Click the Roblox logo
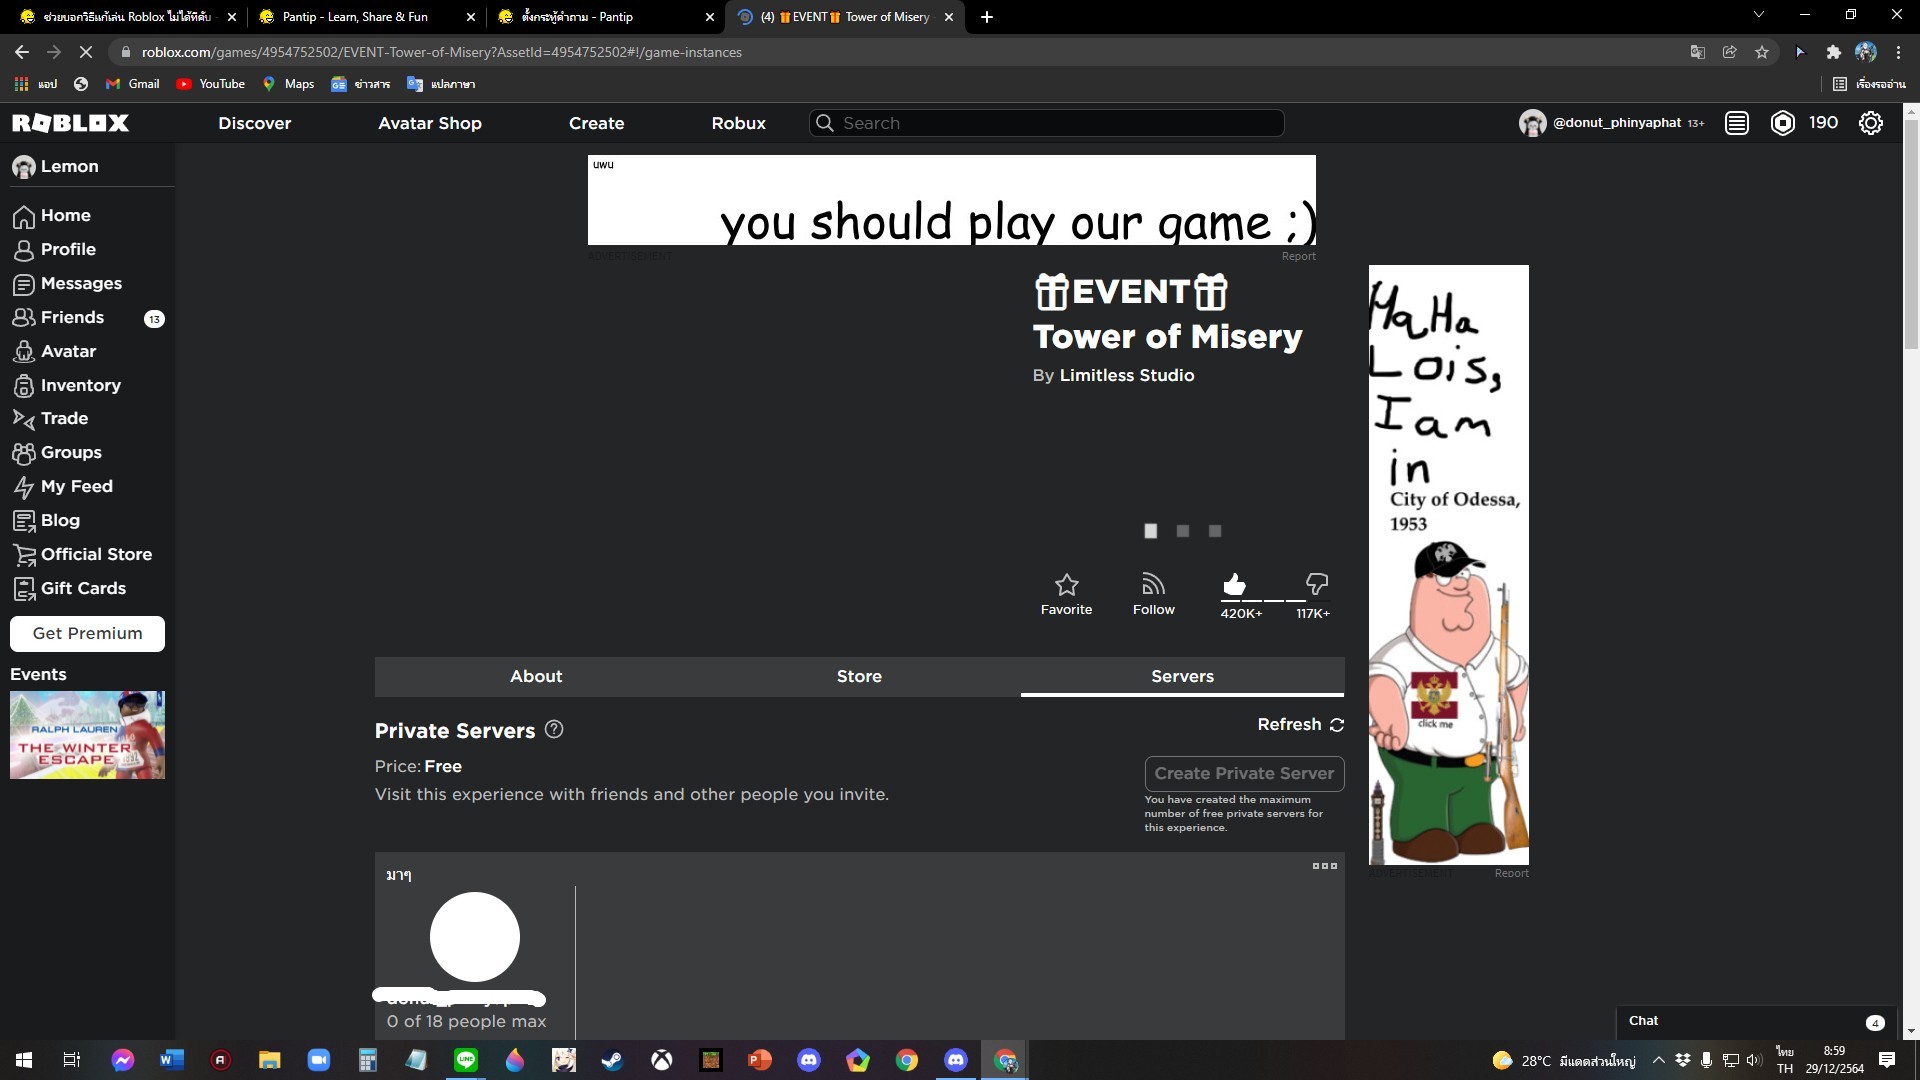 [x=70, y=123]
